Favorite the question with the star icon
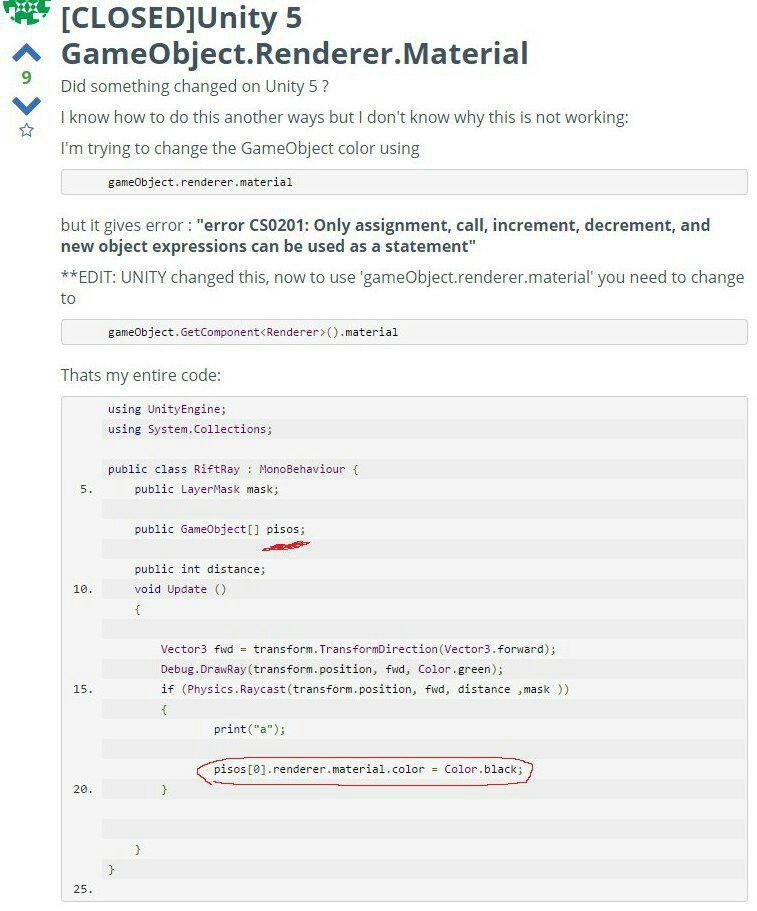This screenshot has height=911, width=757. coord(26,130)
